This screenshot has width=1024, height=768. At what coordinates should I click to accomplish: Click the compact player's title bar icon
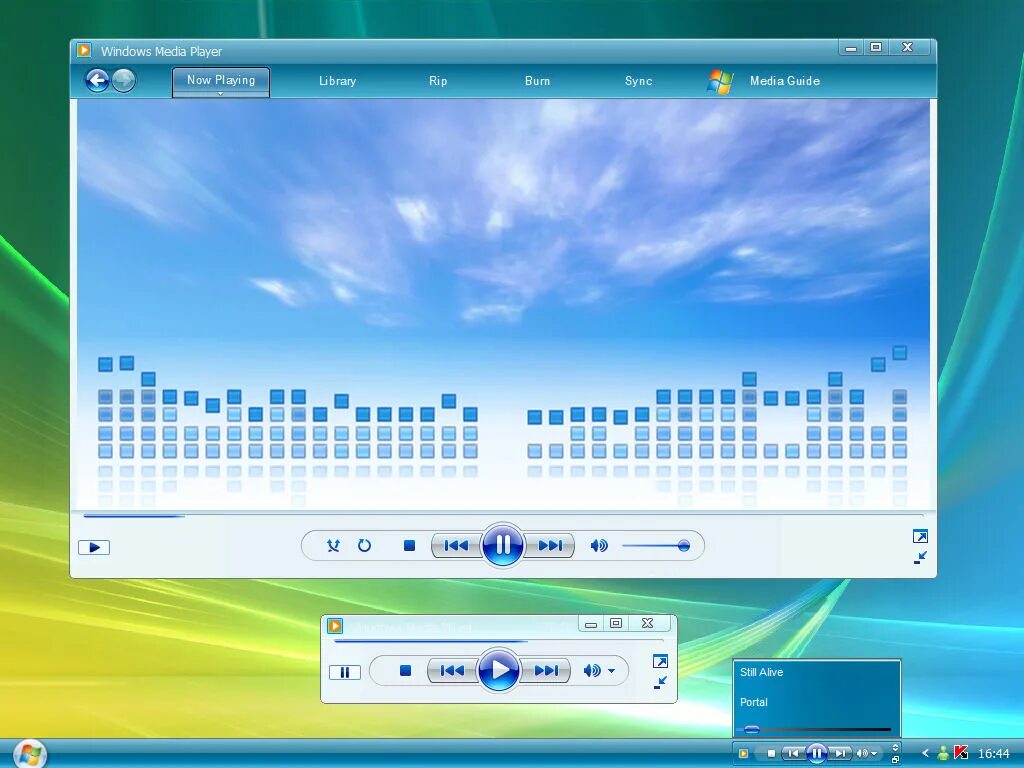(335, 626)
